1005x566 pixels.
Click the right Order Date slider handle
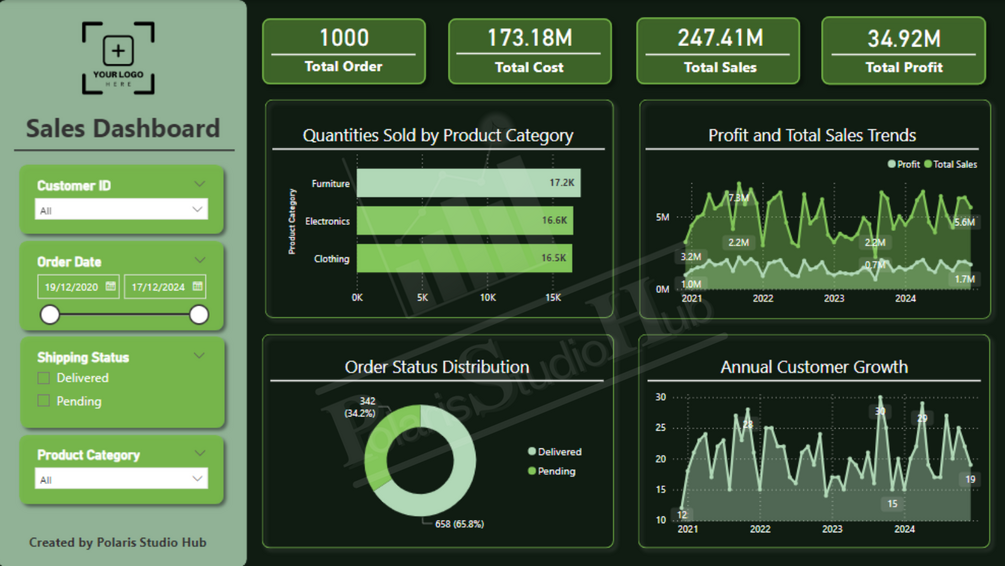[x=199, y=315]
